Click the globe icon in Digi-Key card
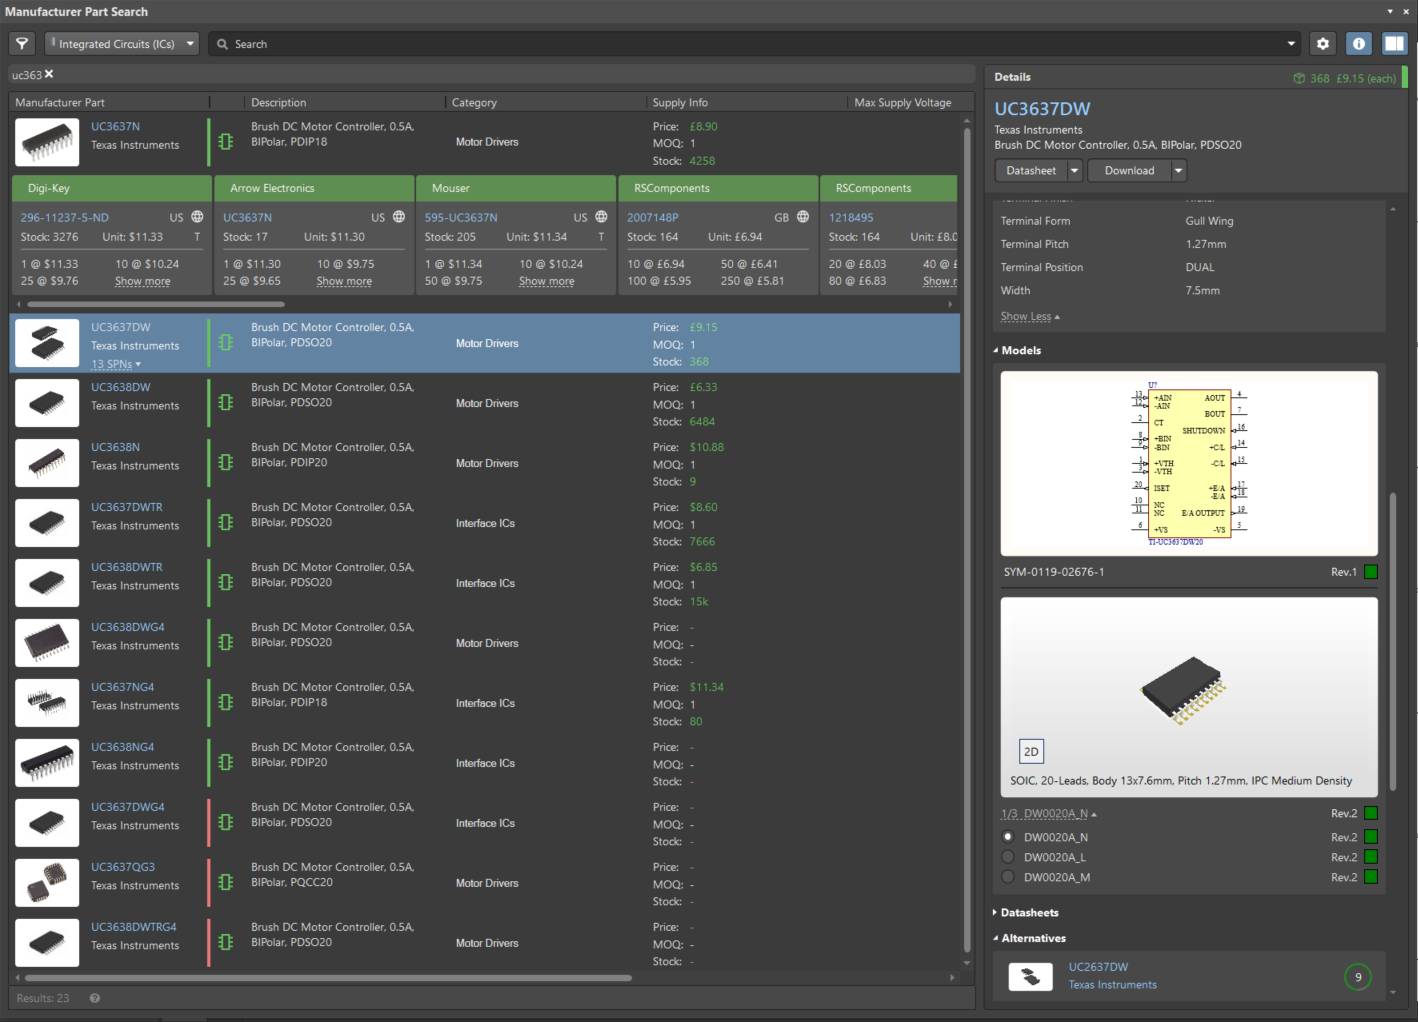The height and width of the screenshot is (1022, 1418). click(x=197, y=217)
